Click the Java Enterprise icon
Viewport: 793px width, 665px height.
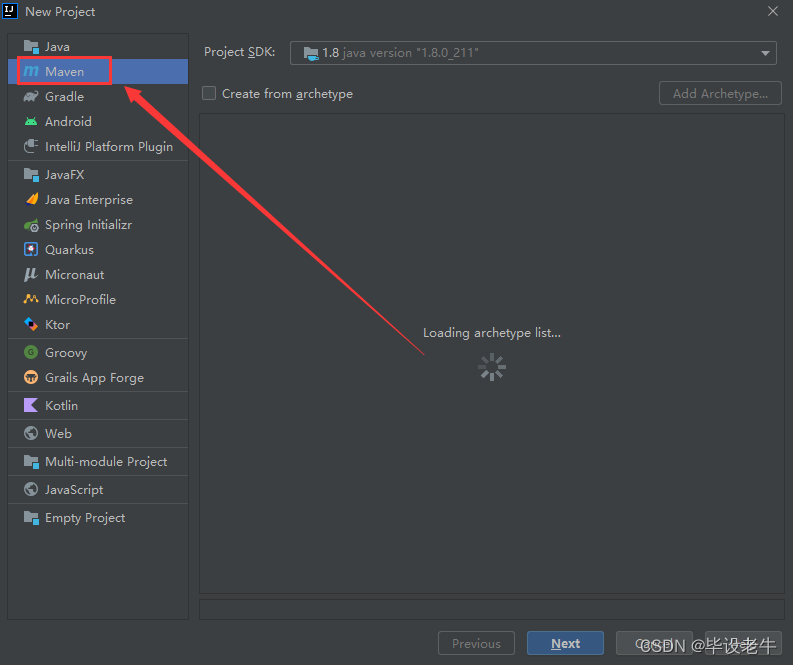[31, 199]
